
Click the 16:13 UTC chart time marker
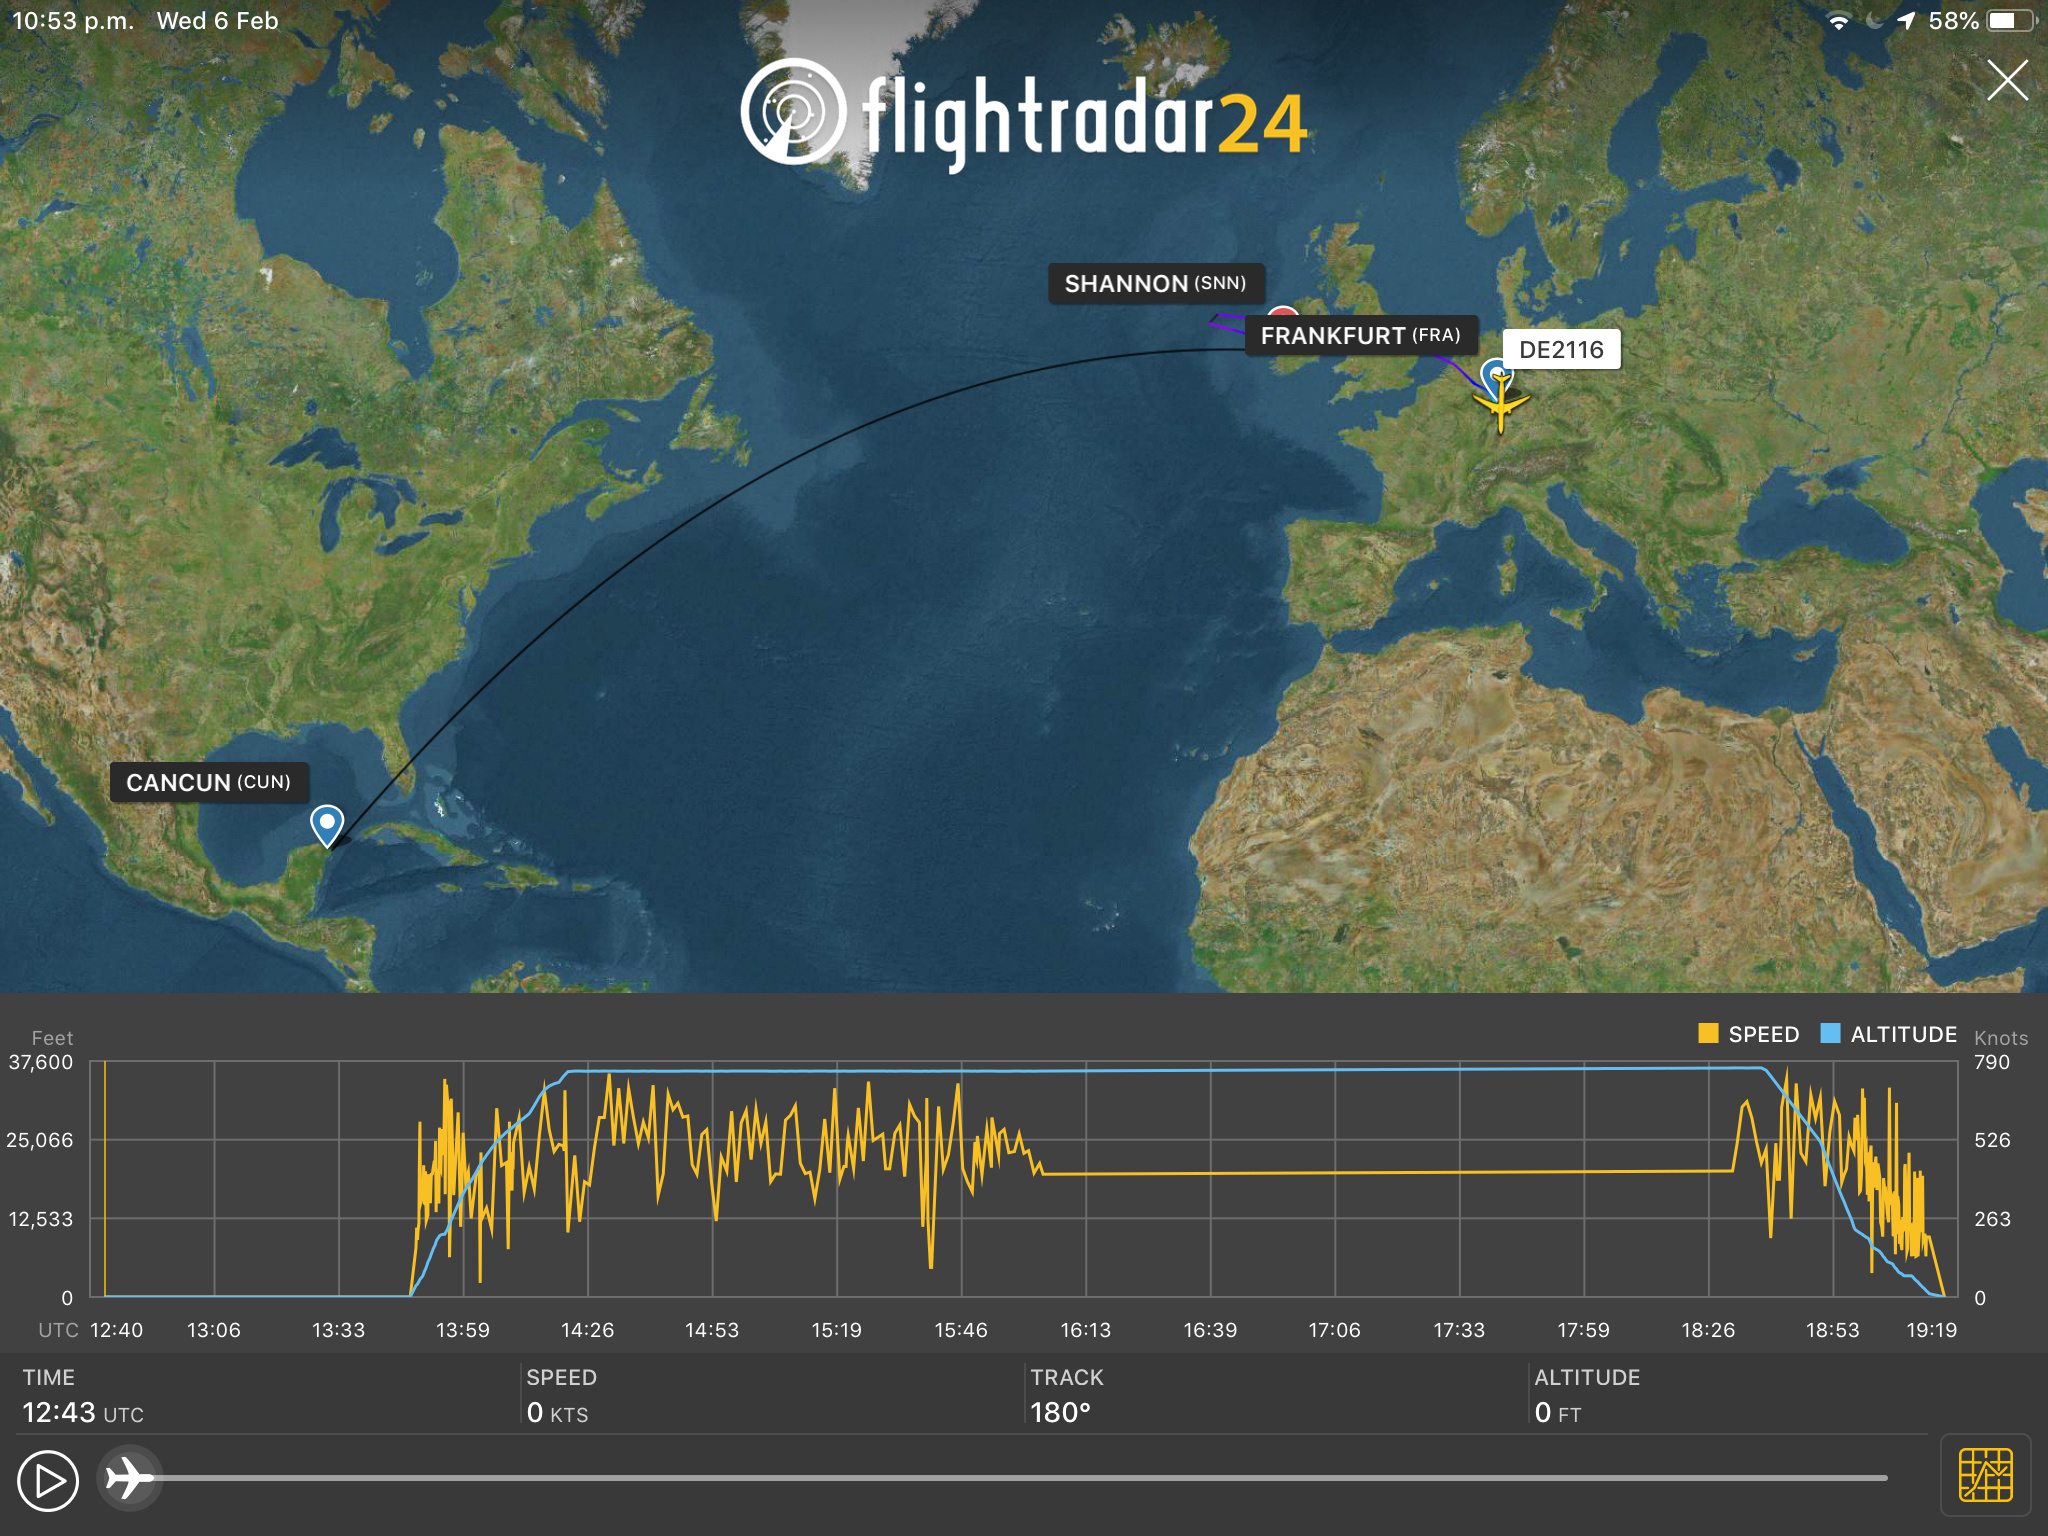[x=1086, y=1330]
